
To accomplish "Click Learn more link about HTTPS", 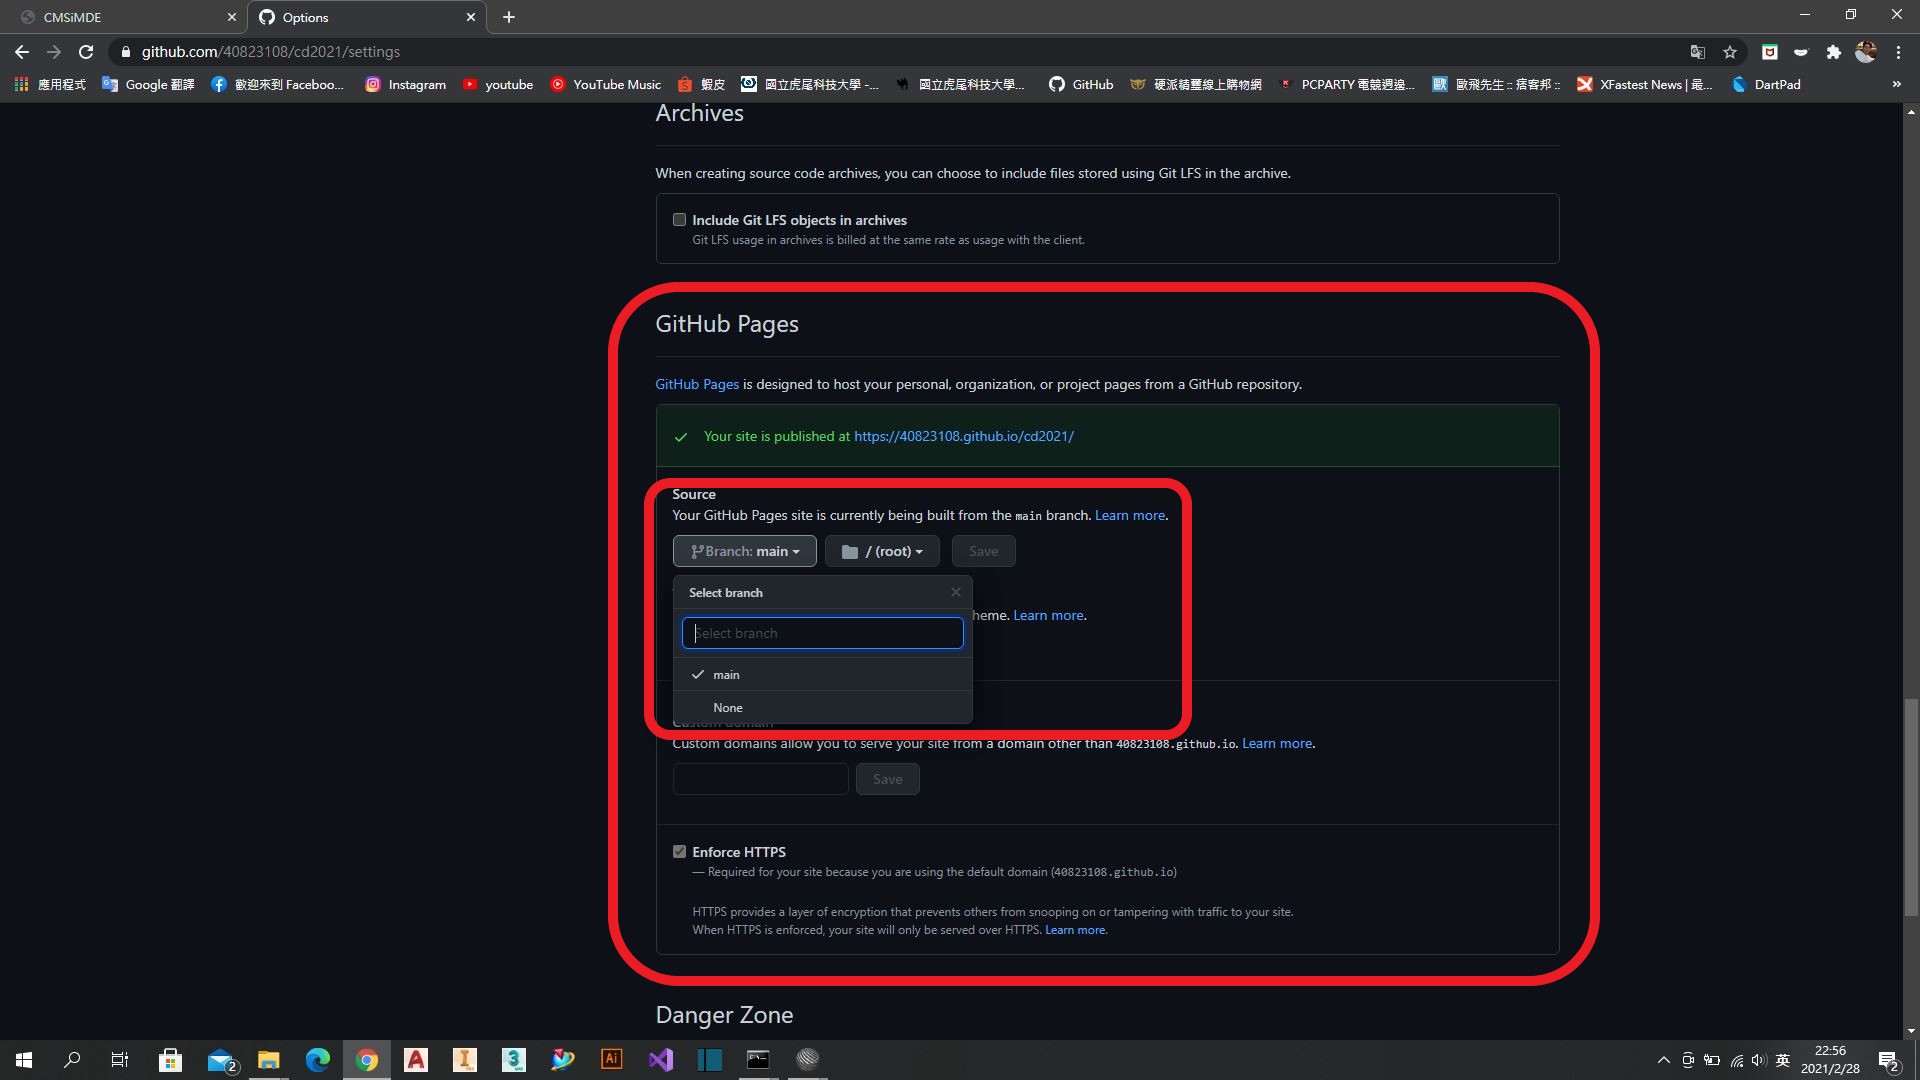I will [1075, 931].
